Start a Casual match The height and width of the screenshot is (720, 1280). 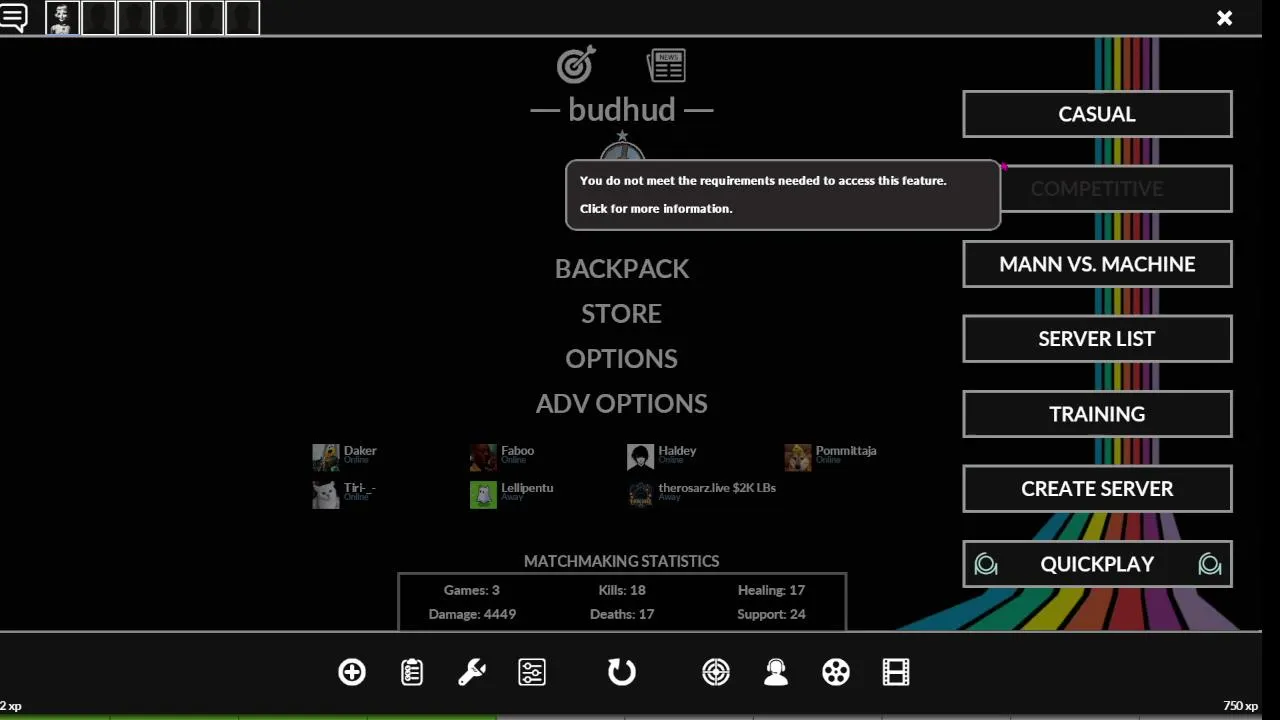1097,114
